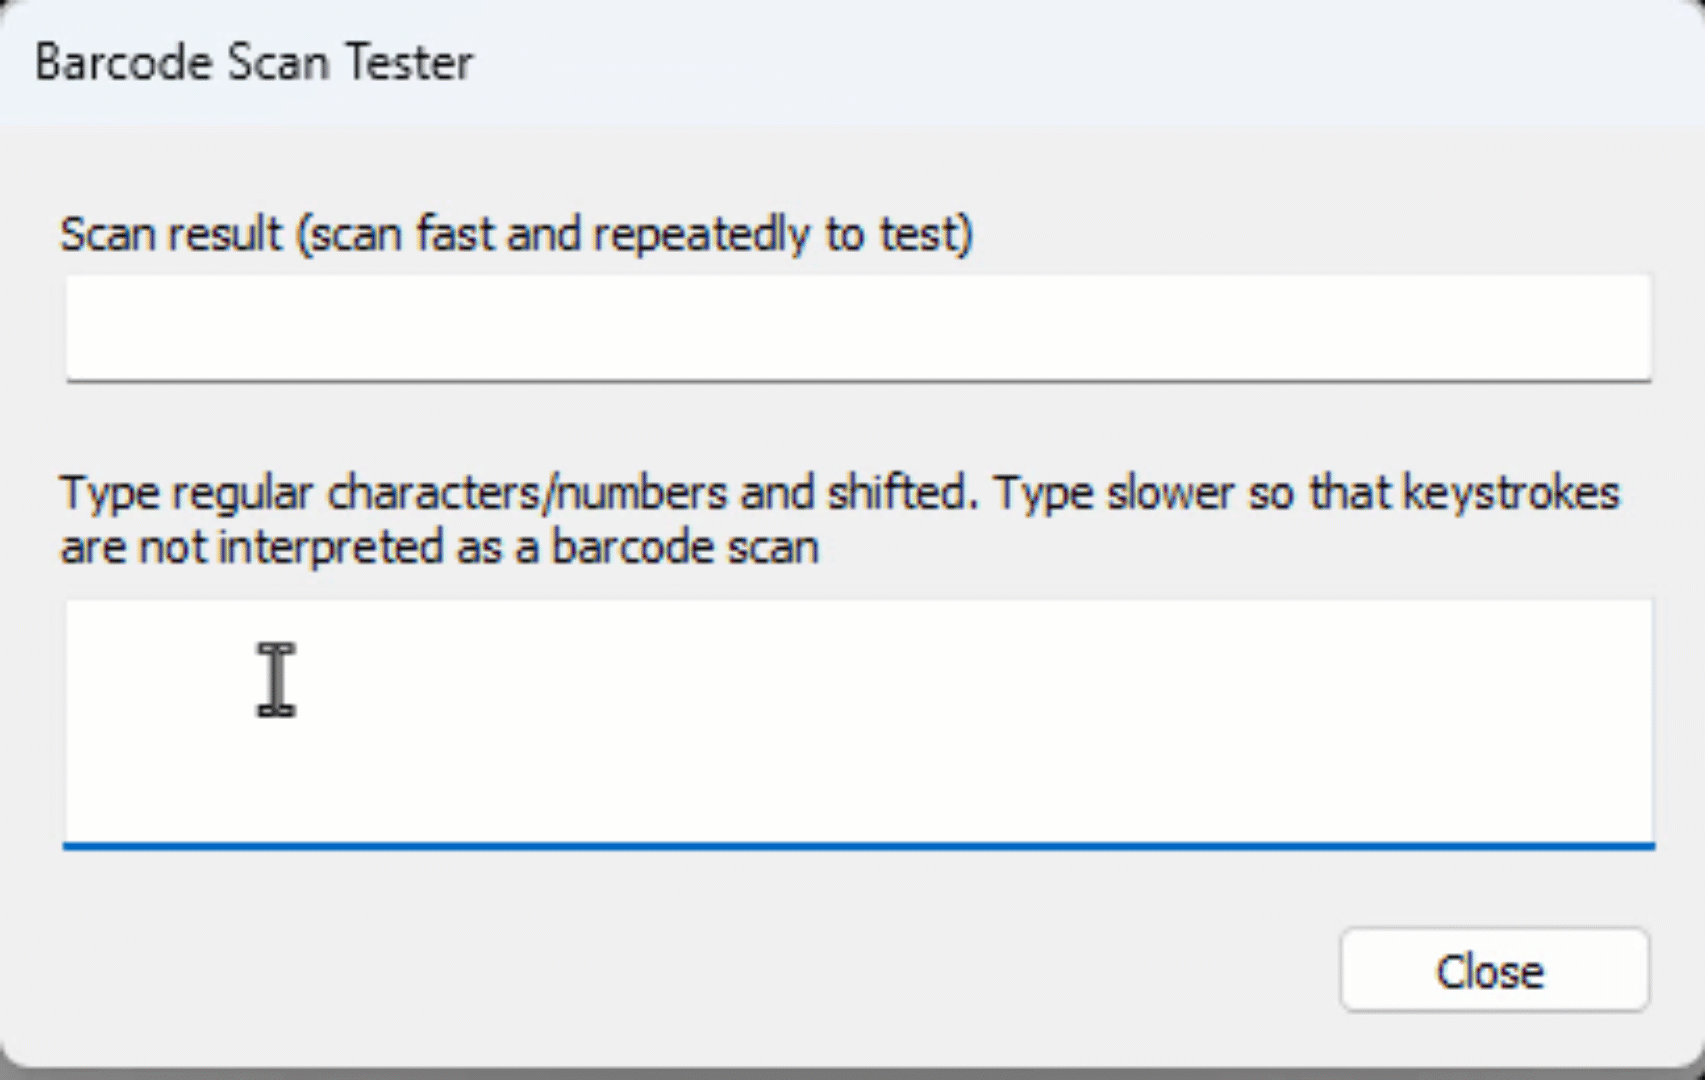Activate the text field under 'Scan result'

point(858,327)
